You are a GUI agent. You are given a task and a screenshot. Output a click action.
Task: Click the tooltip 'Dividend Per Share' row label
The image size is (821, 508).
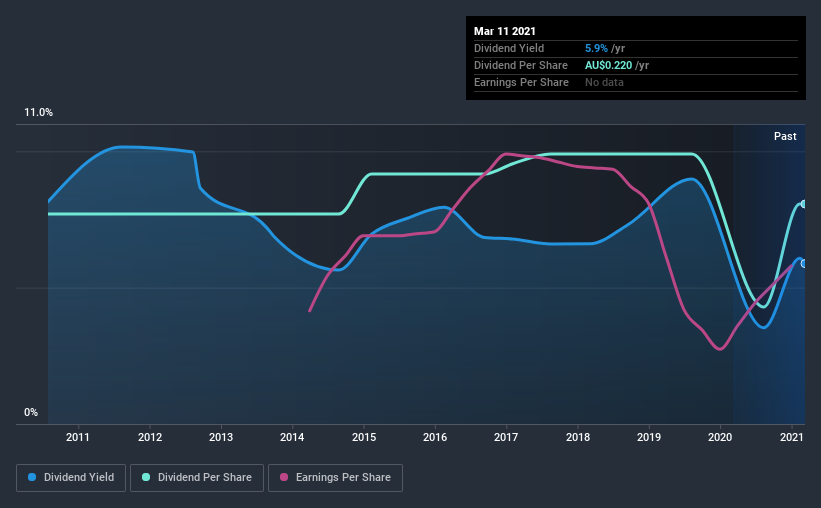pos(521,65)
